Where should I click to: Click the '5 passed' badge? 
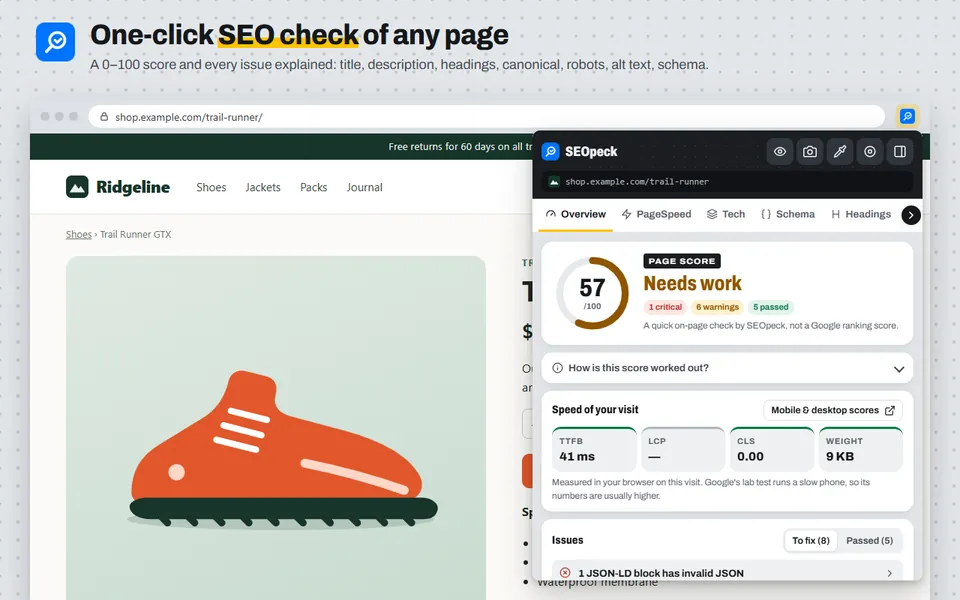(x=770, y=307)
